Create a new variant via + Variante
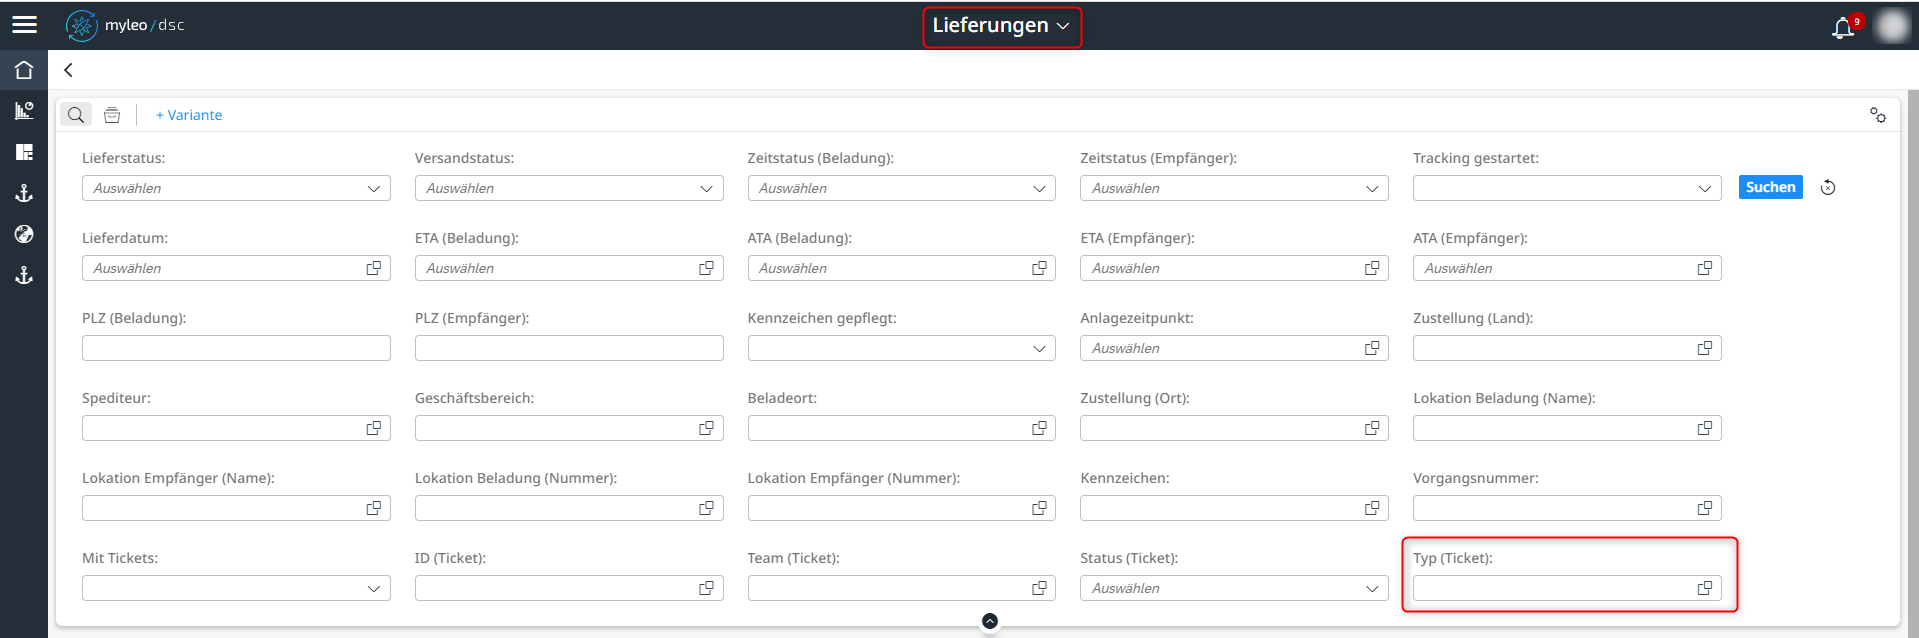 (x=189, y=114)
